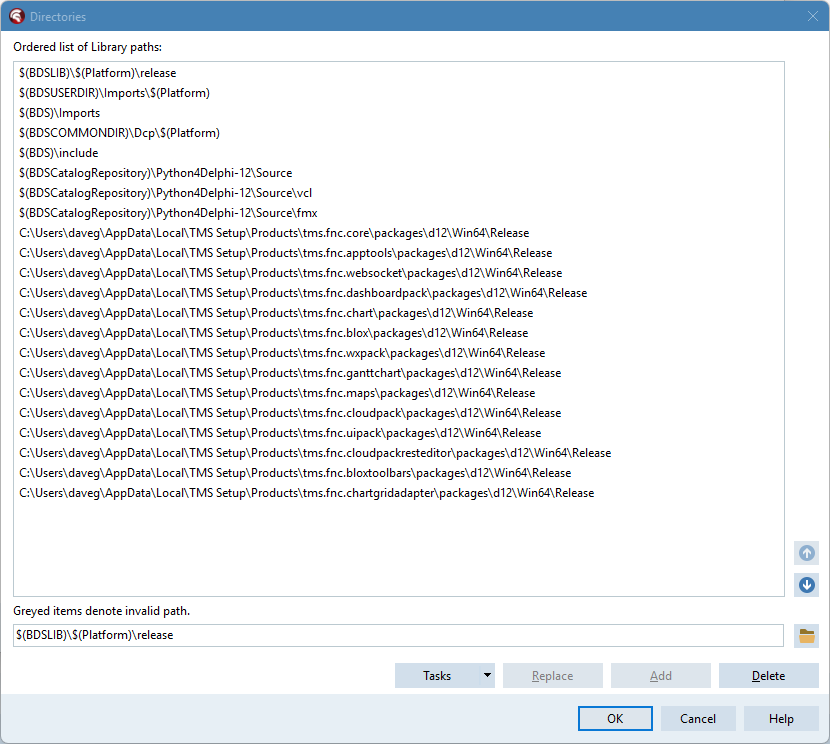Select the $(BDSUSERDIR)\Imports\$(Platform) path
The width and height of the screenshot is (830, 744).
pyautogui.click(x=399, y=93)
